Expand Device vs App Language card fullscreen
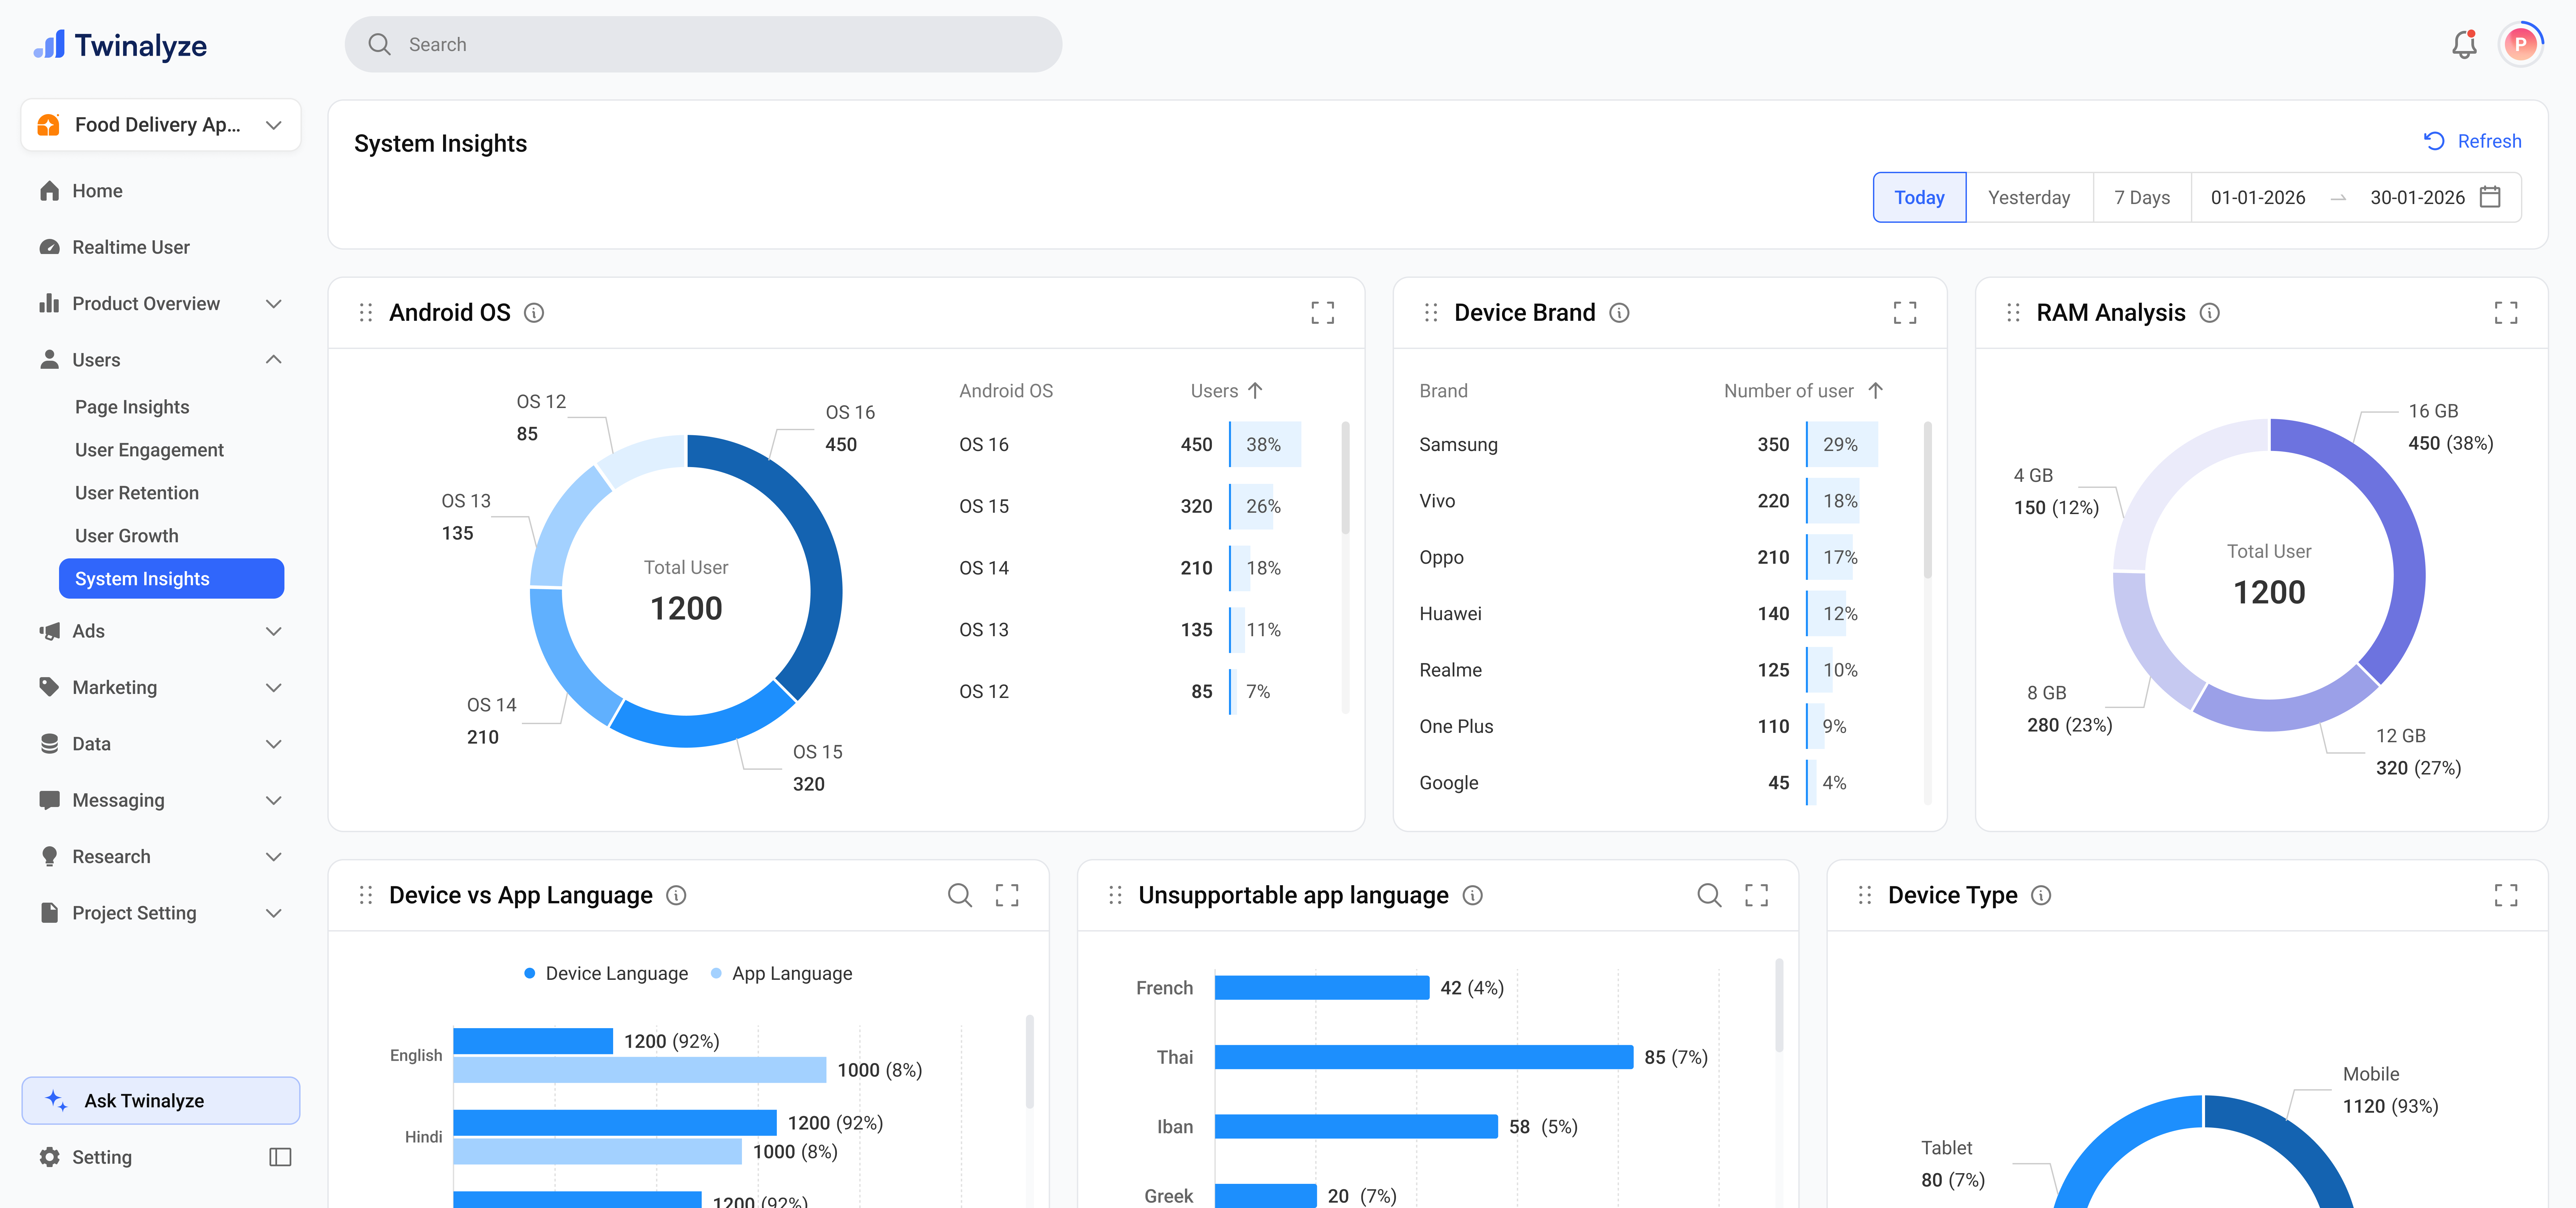2576x1208 pixels. pos(1007,895)
